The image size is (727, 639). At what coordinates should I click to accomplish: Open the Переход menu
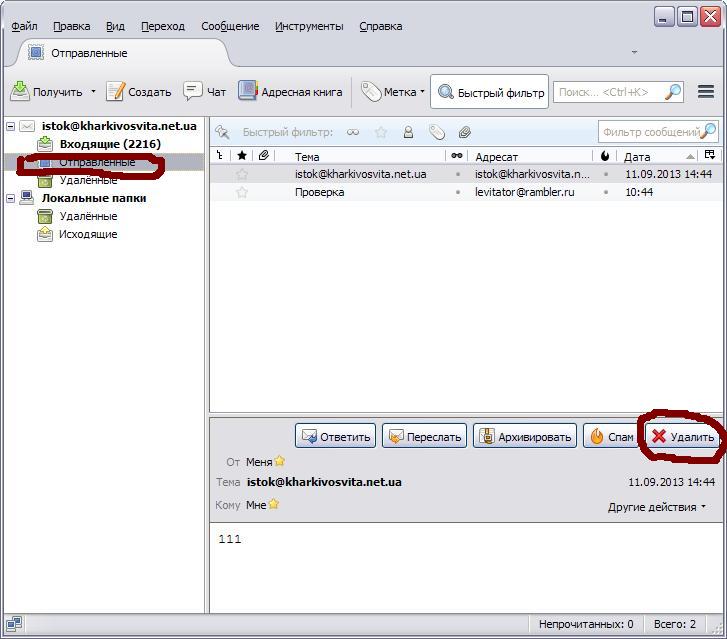point(163,26)
